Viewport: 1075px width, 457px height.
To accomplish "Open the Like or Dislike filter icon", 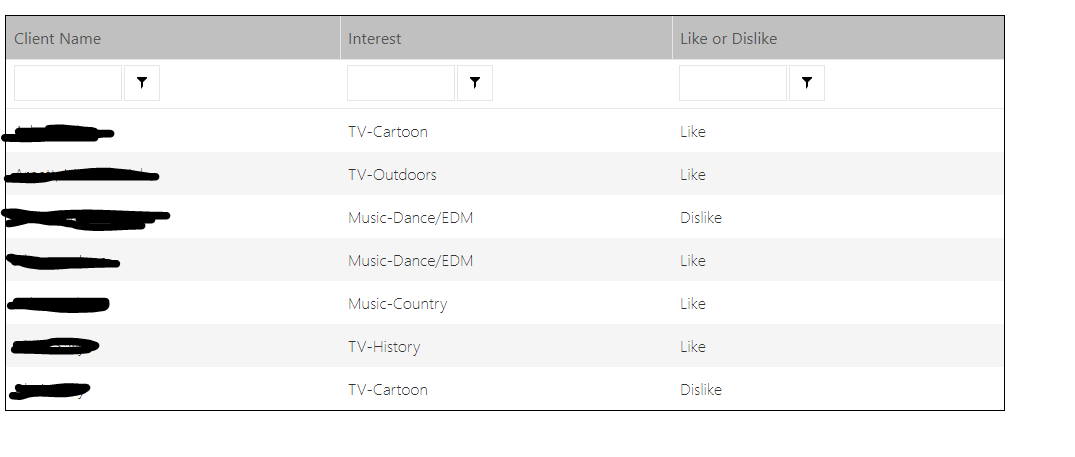I will coord(807,83).
